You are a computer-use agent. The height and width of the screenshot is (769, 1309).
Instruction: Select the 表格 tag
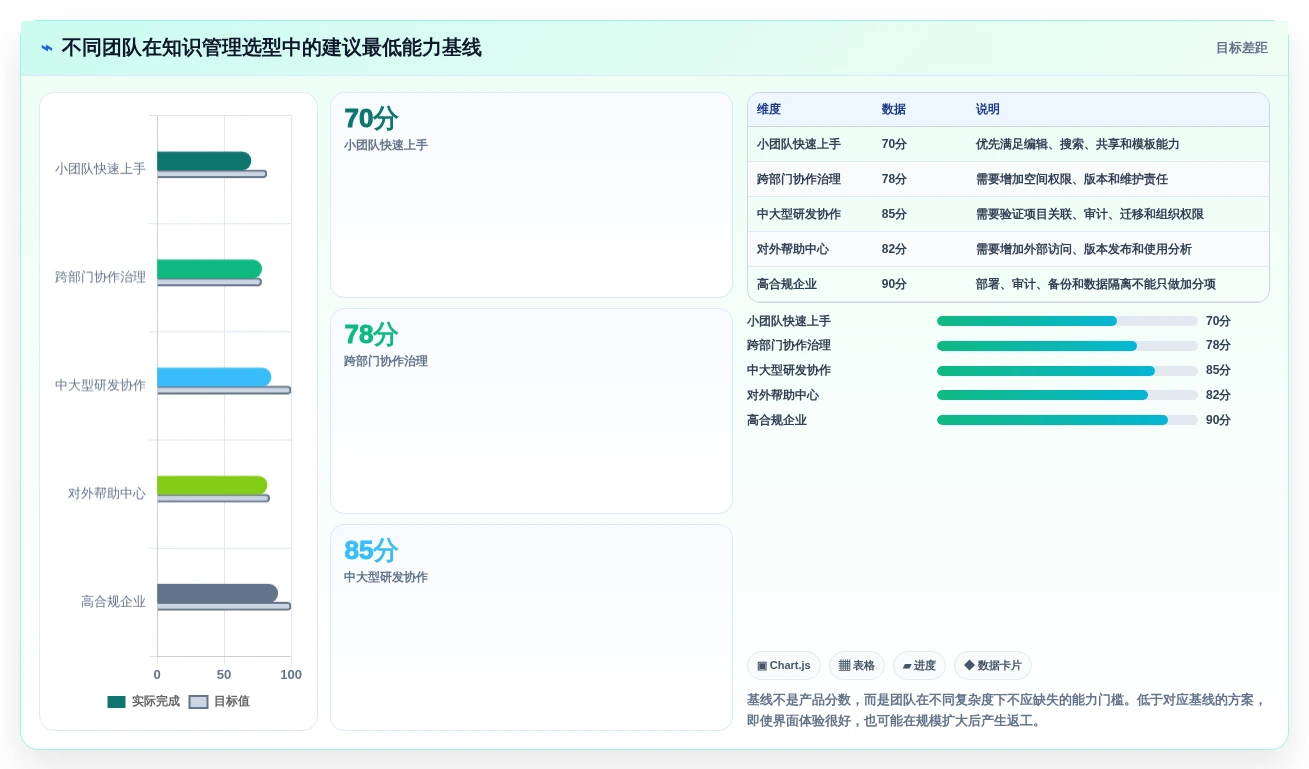(x=857, y=666)
